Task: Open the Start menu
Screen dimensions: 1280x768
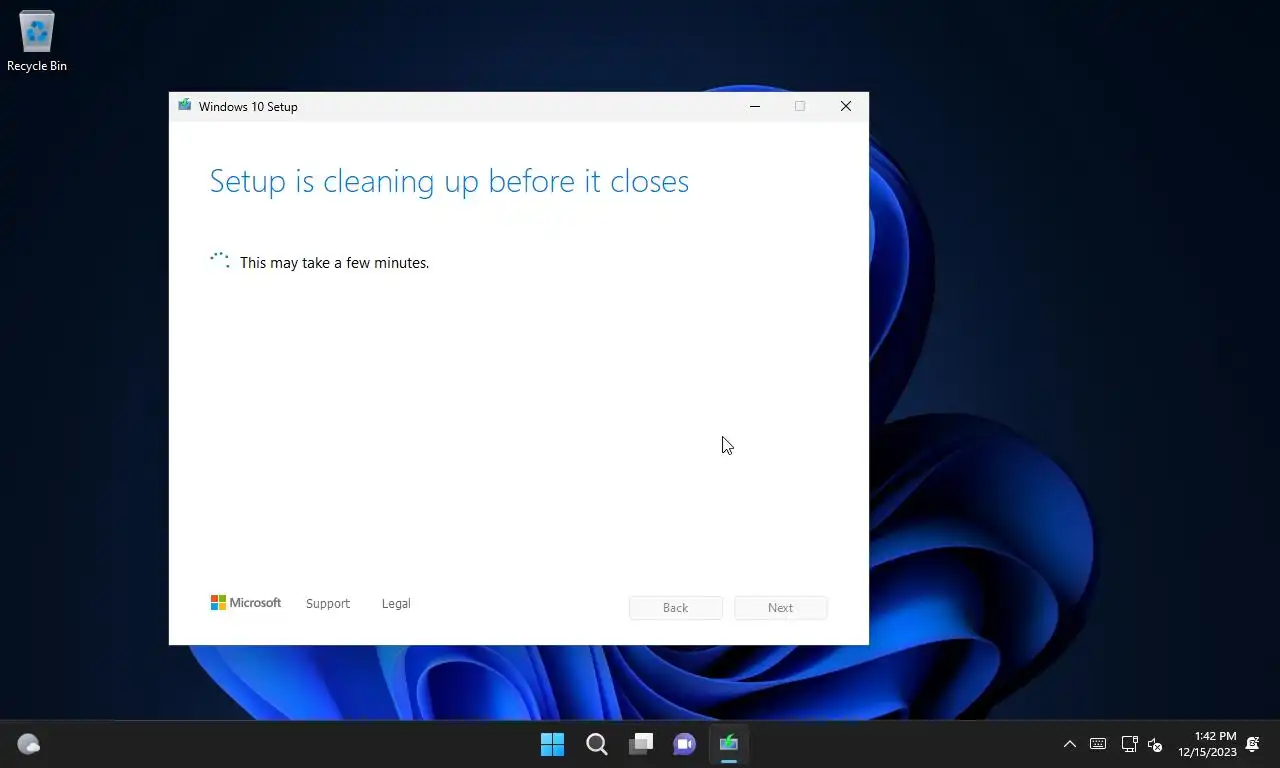Action: point(552,744)
